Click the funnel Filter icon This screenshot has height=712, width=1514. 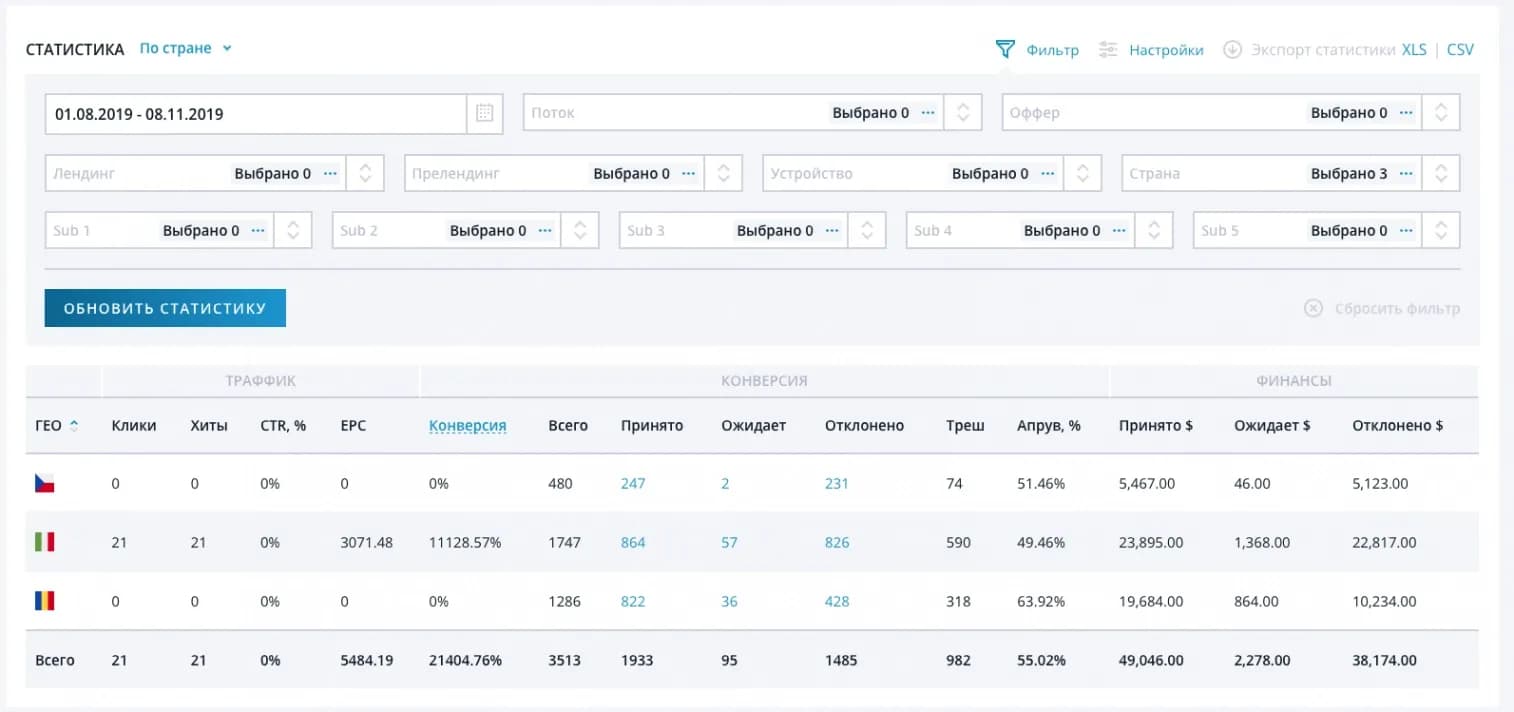click(1005, 49)
